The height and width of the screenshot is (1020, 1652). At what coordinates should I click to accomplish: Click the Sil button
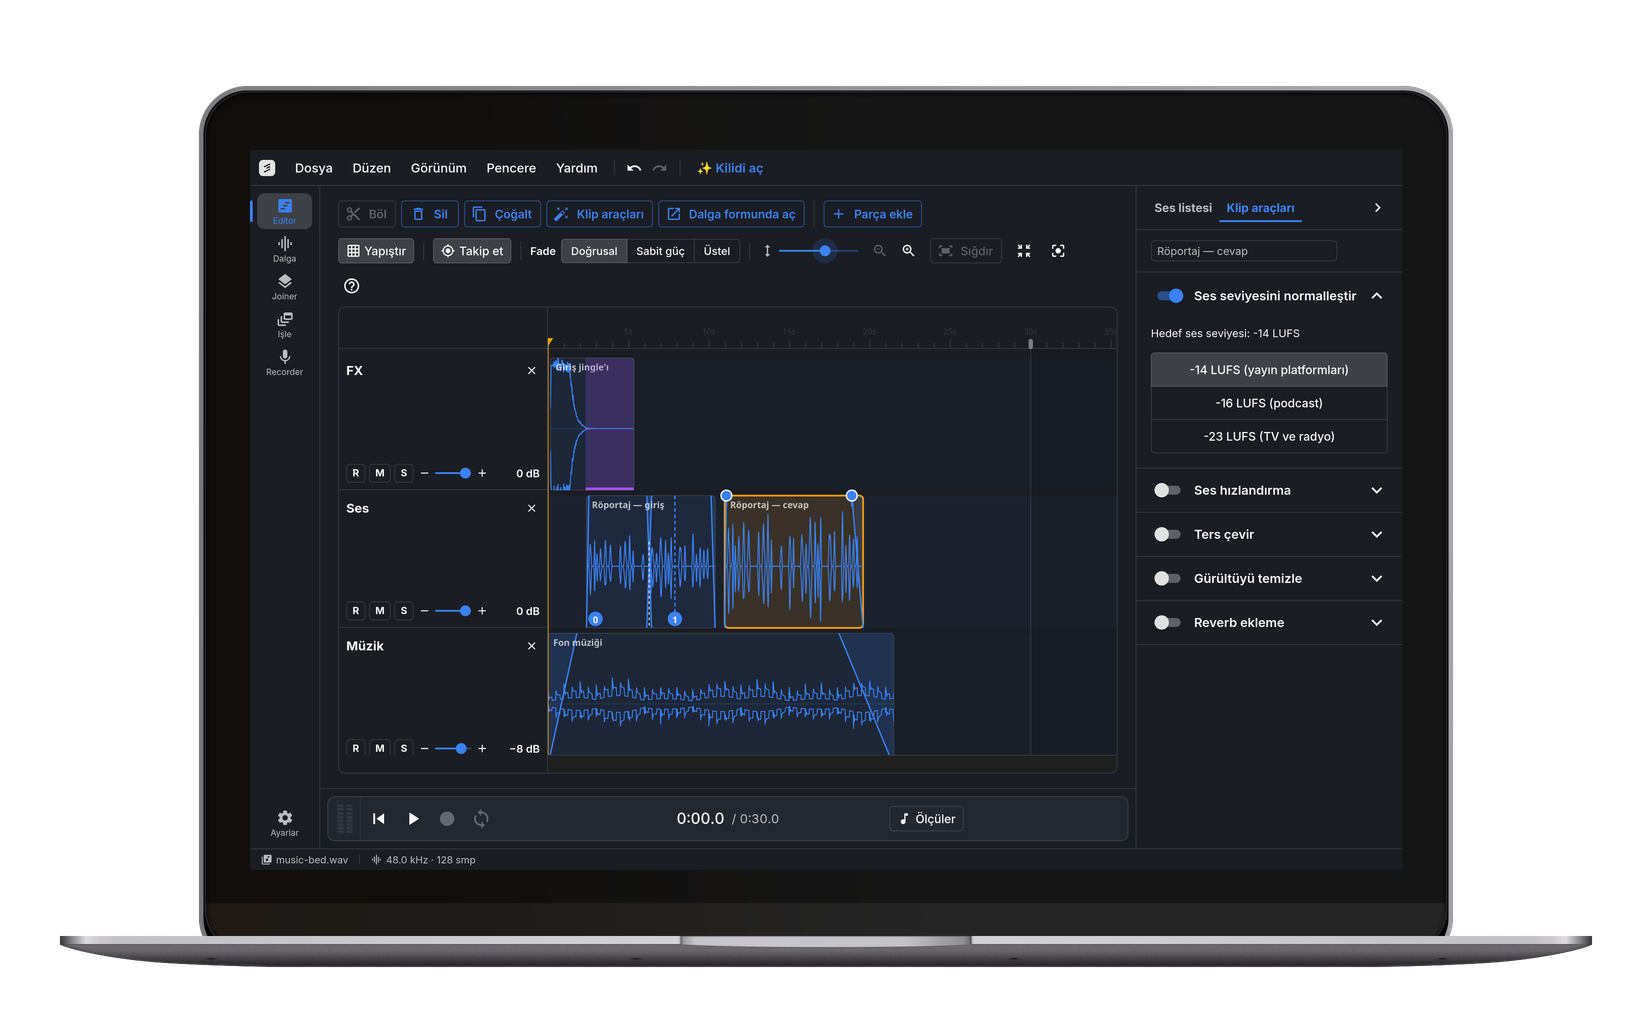(430, 214)
